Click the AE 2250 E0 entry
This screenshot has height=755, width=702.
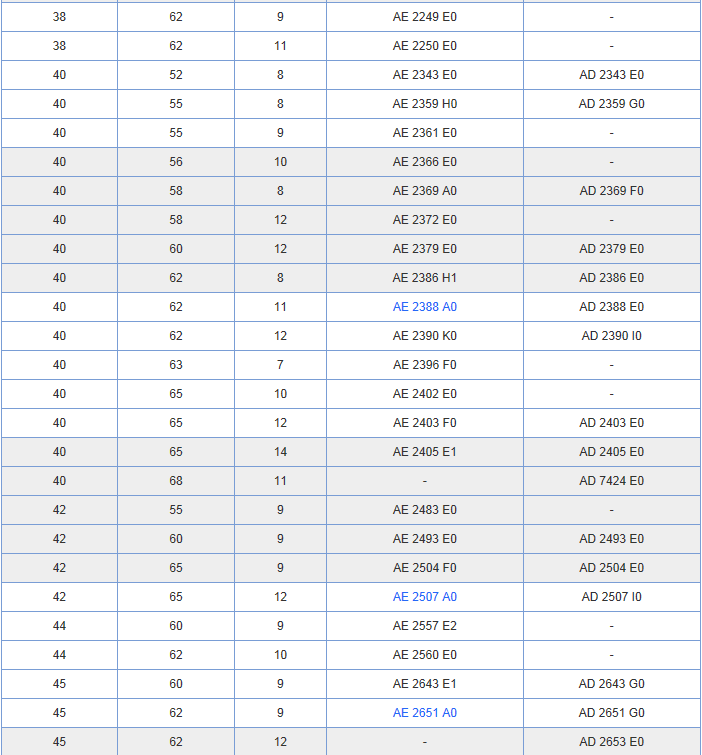tap(424, 46)
